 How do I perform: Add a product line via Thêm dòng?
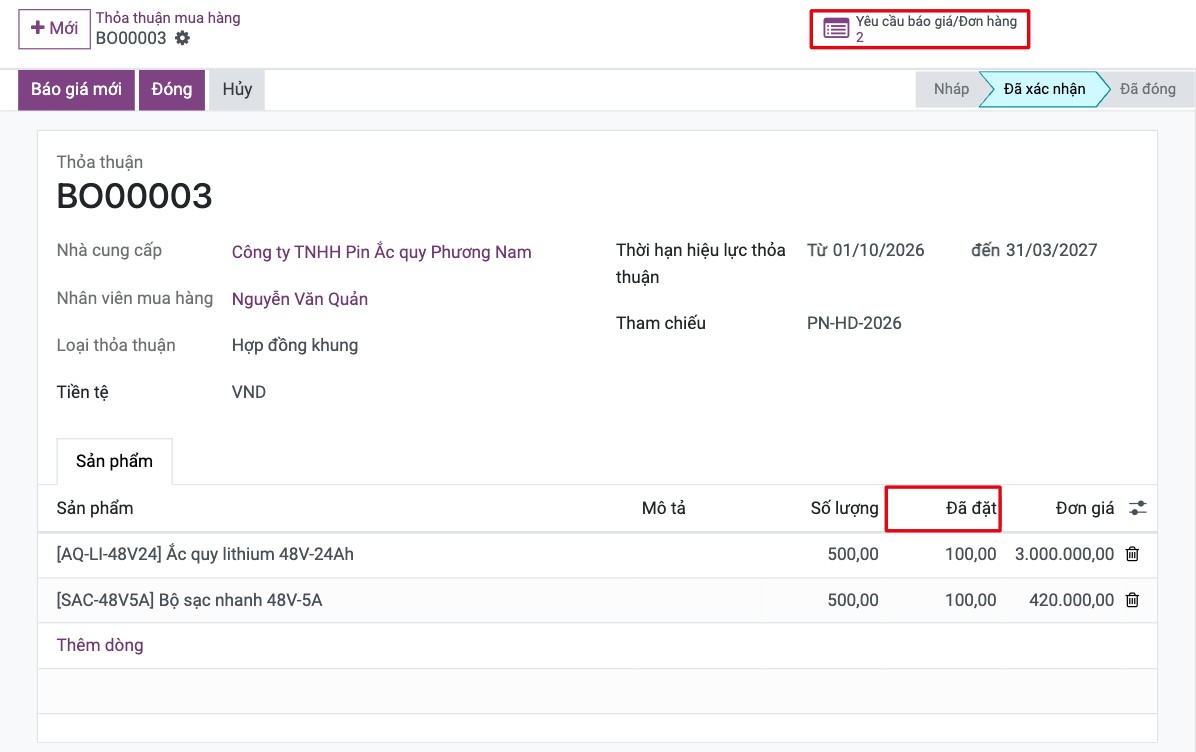tap(100, 645)
